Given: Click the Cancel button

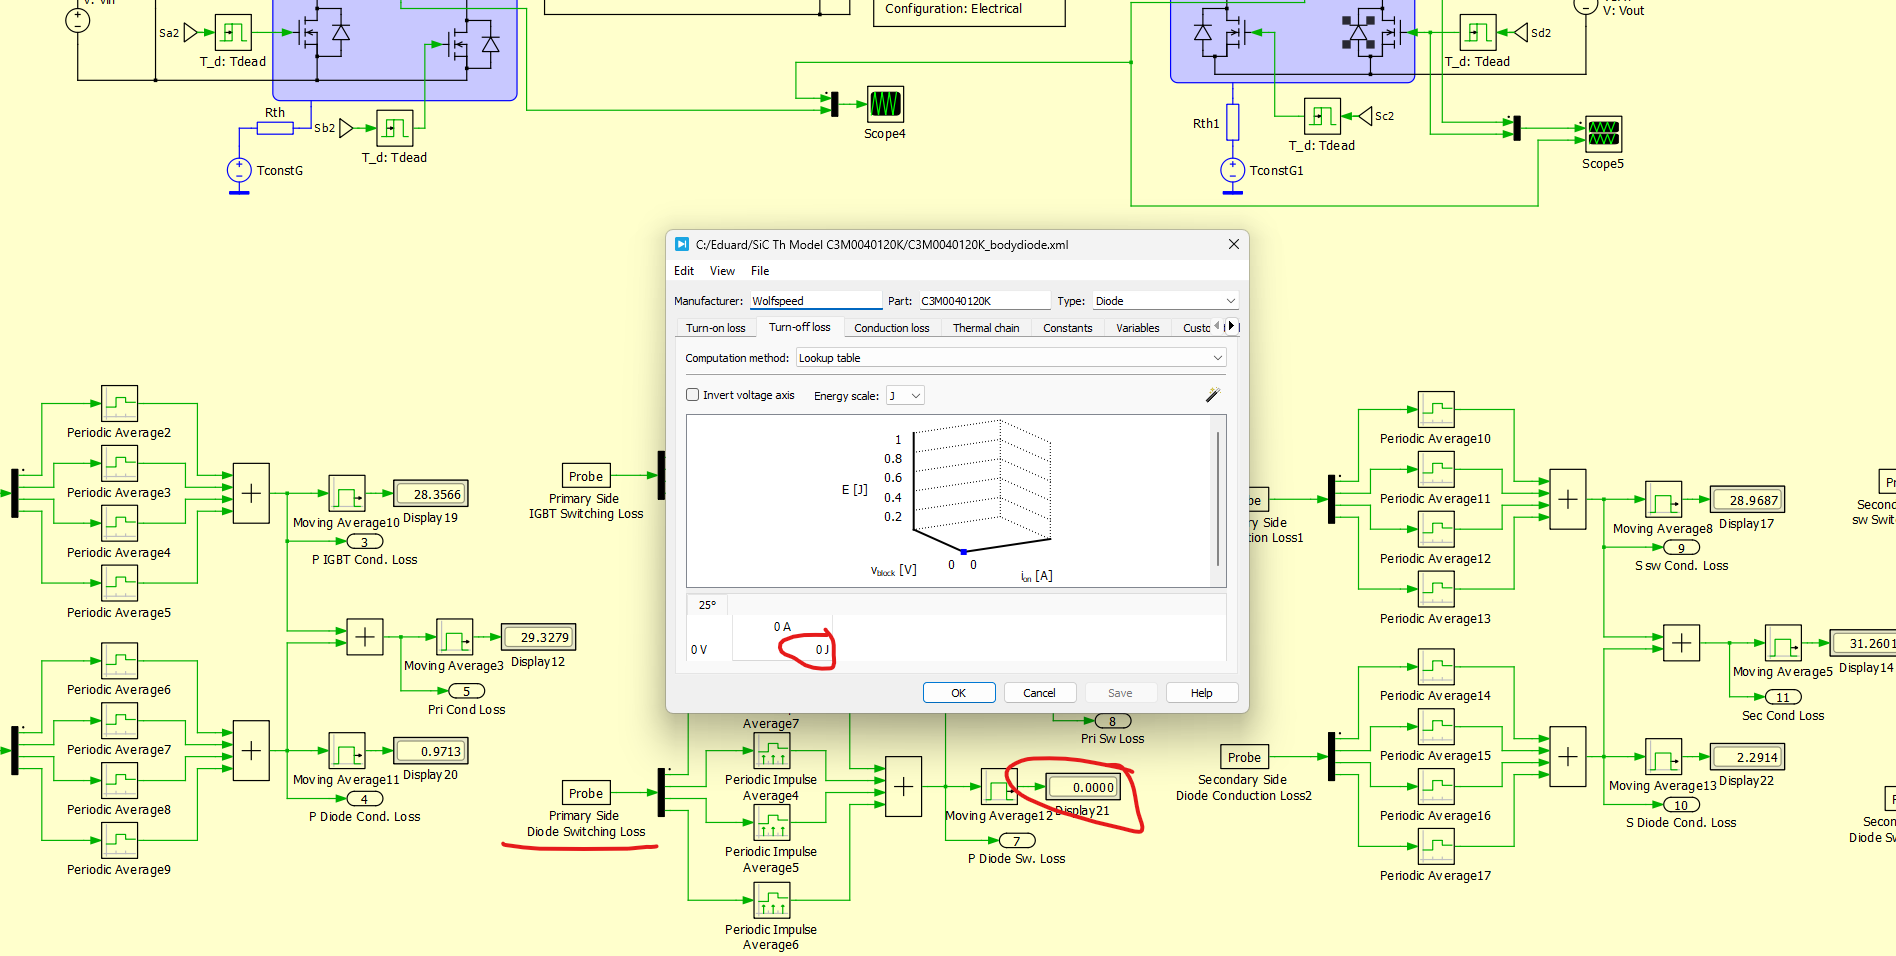Looking at the screenshot, I should click(x=1039, y=693).
